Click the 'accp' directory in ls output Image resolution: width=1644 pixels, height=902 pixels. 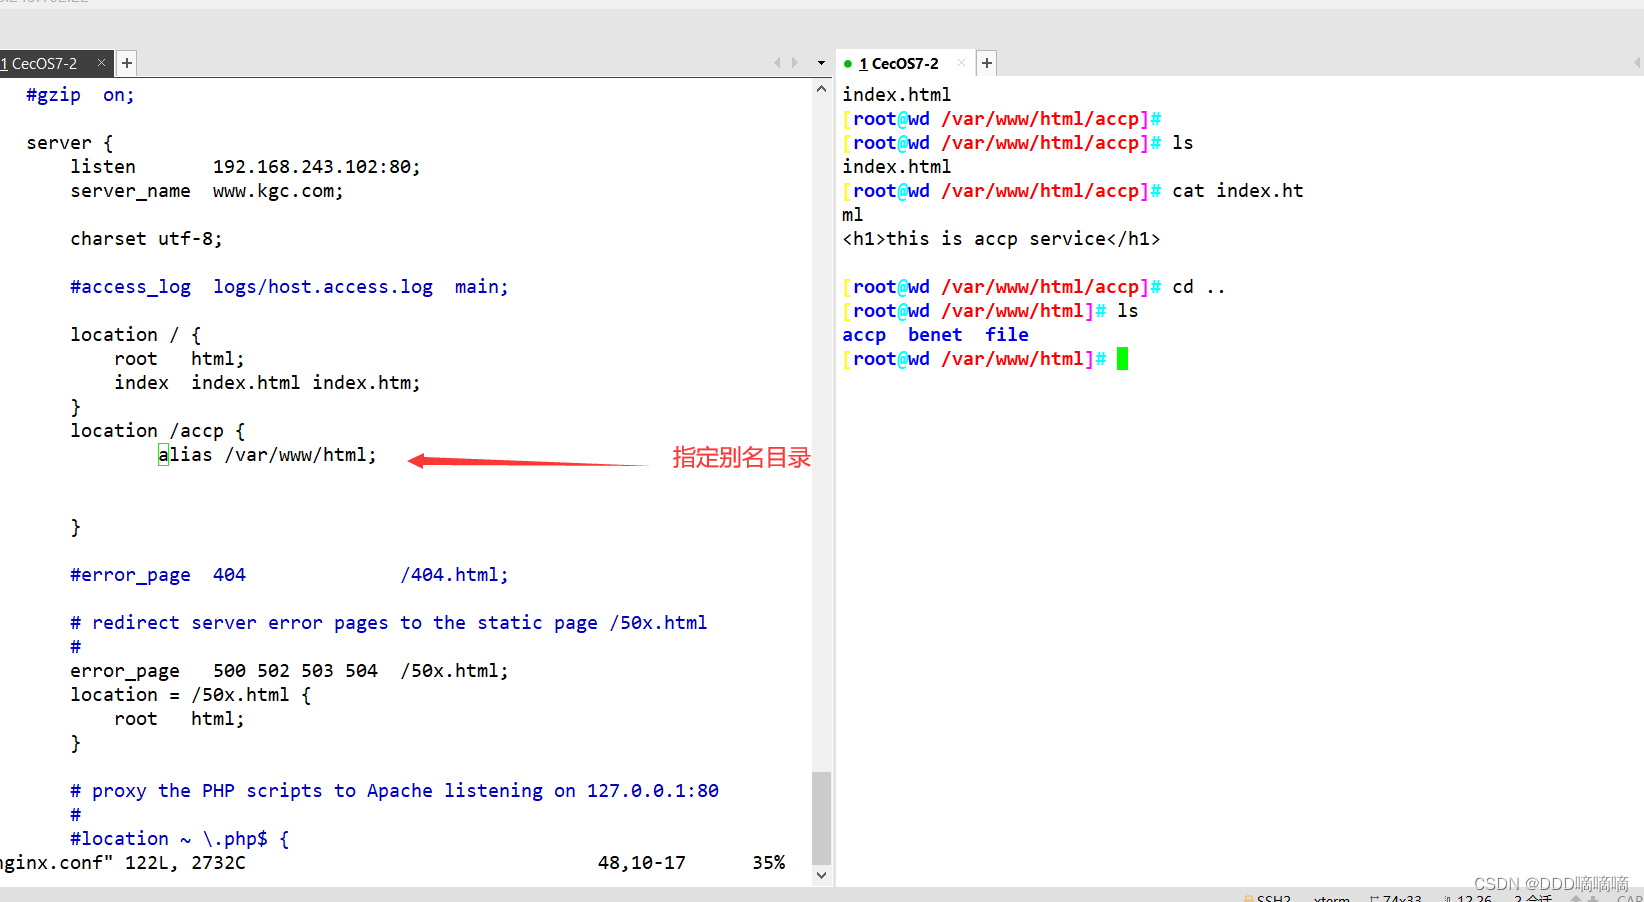click(864, 335)
